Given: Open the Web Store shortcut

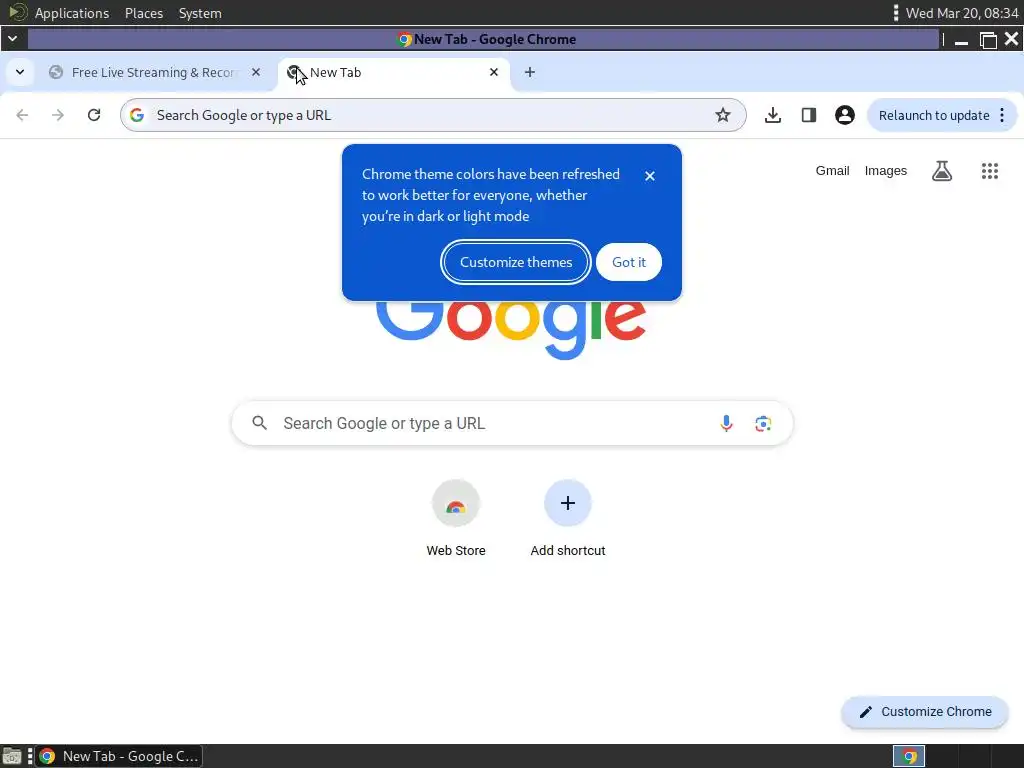Looking at the screenshot, I should [x=456, y=503].
